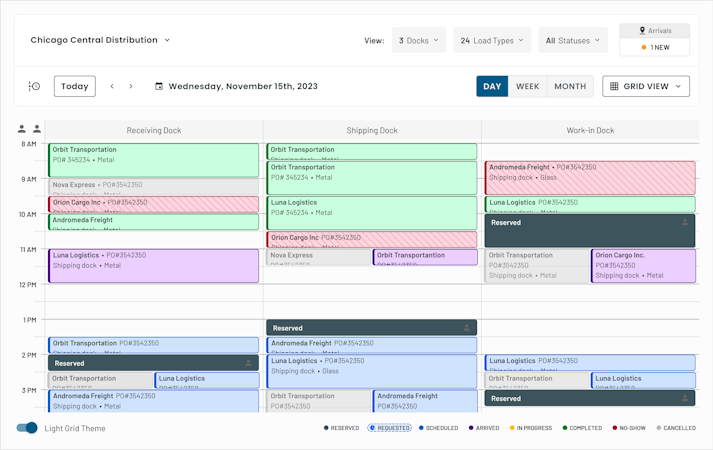Image resolution: width=713 pixels, height=450 pixels.
Task: Switch to the WEEK view tab
Action: pos(527,86)
